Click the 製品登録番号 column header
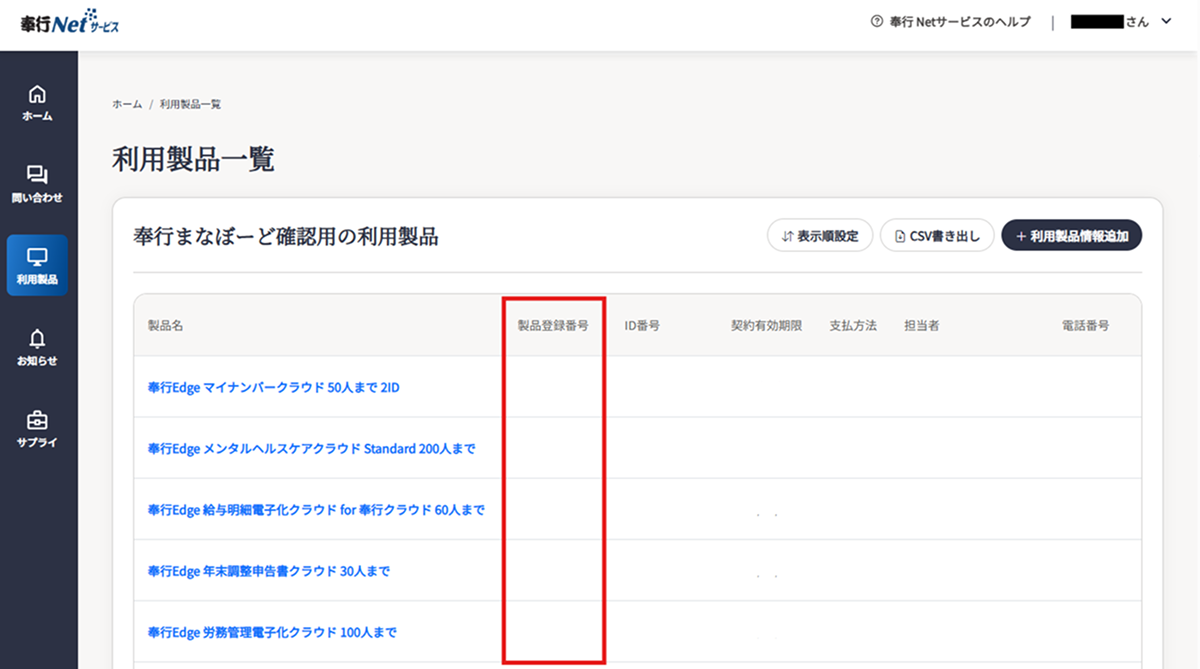The image size is (1200, 669). coord(552,326)
